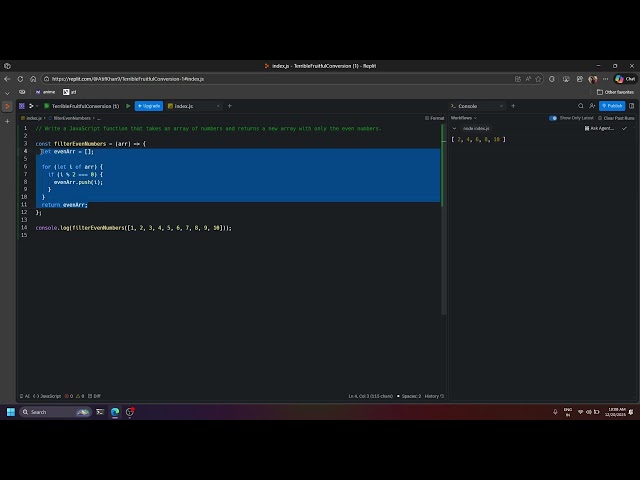This screenshot has width=640, height=480.
Task: Switch to the index.js editor tab
Action: coord(193,106)
